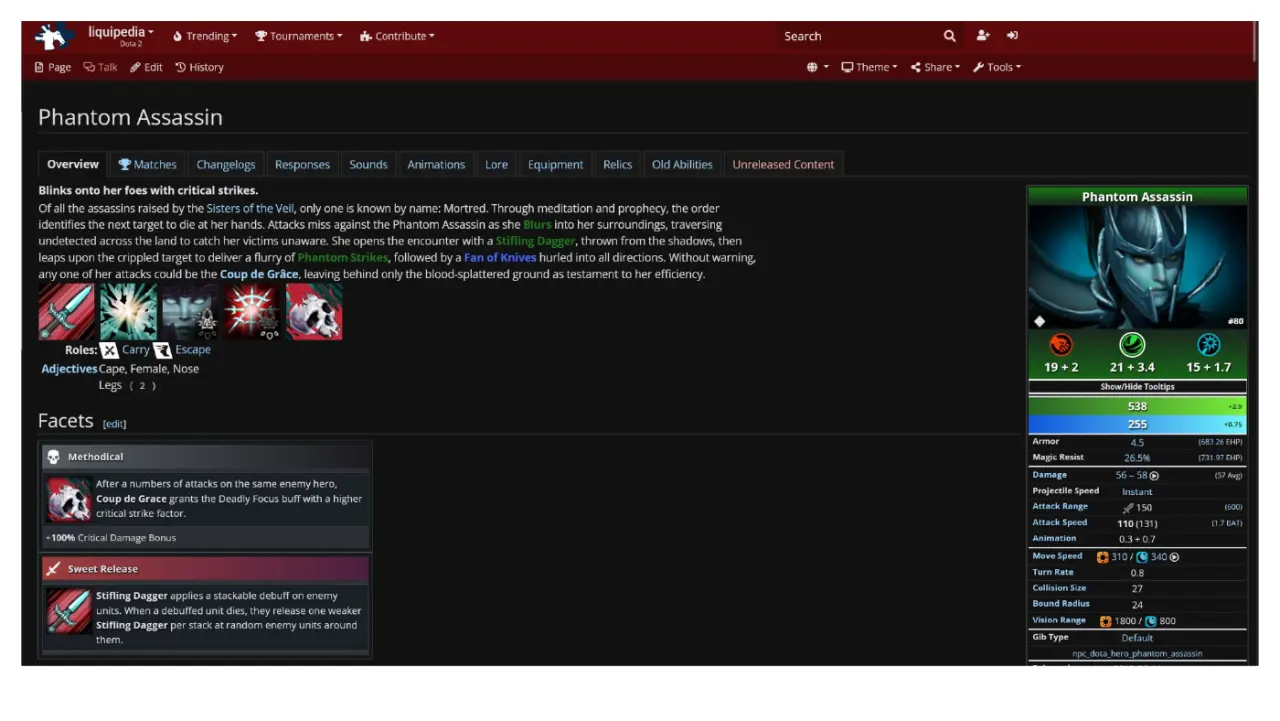Image resolution: width=1280 pixels, height=721 pixels.
Task: Click the Armor label in infobox
Action: click(x=1046, y=441)
